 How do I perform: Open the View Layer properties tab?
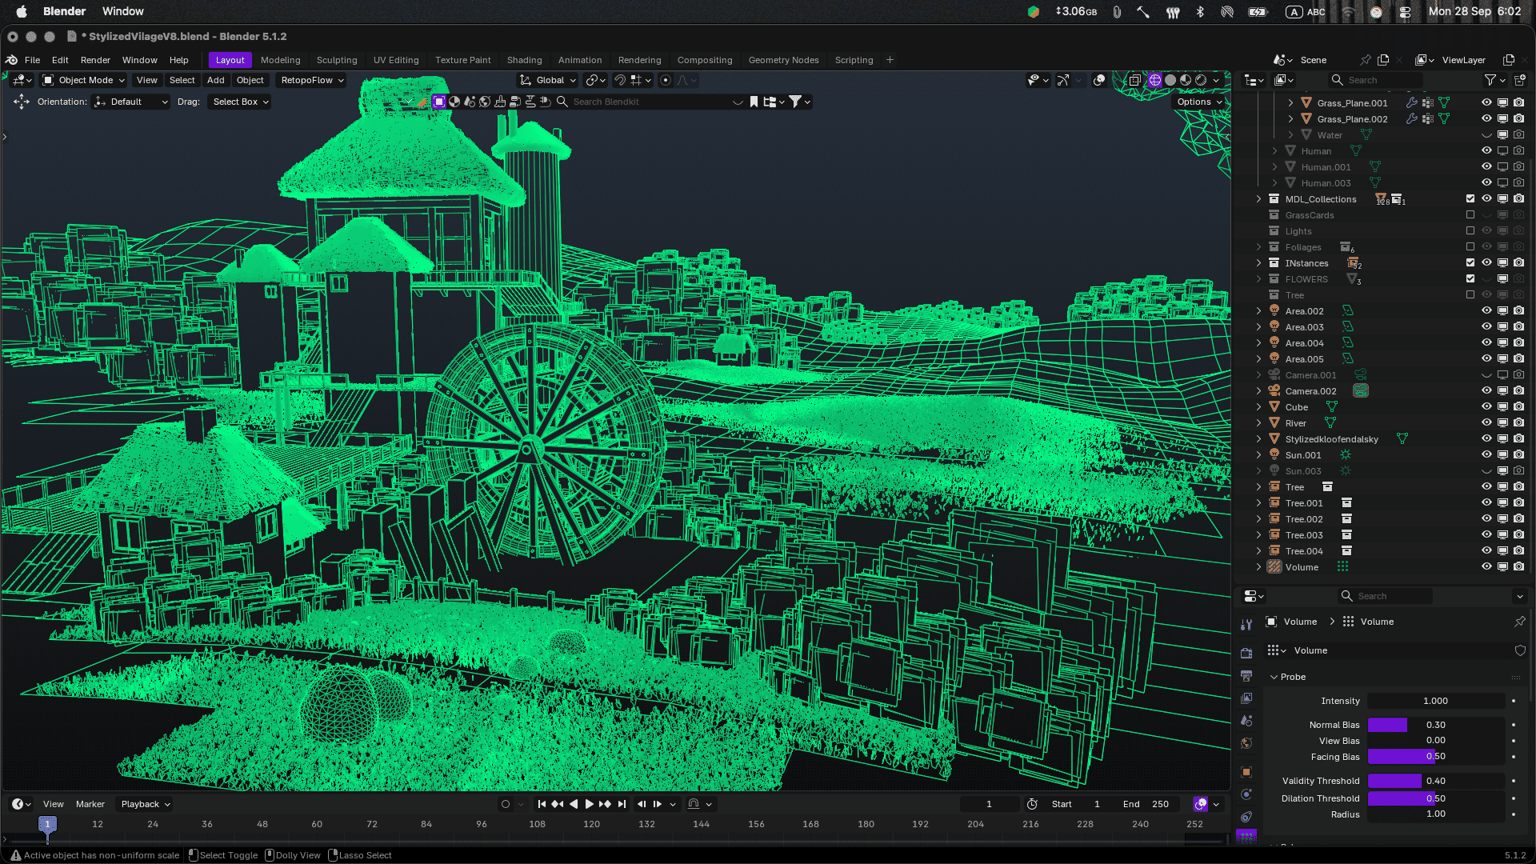pos(1246,699)
